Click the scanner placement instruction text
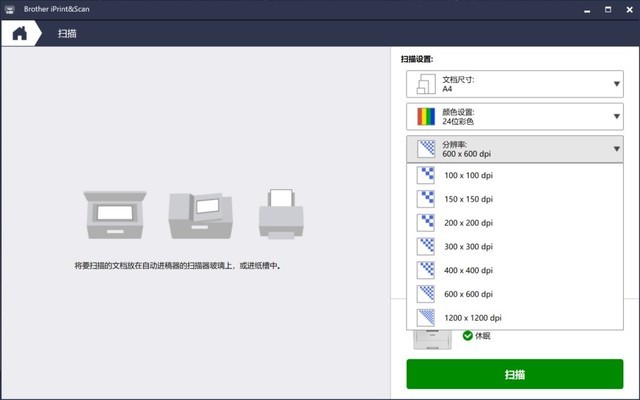The image size is (640, 400). pyautogui.click(x=178, y=266)
